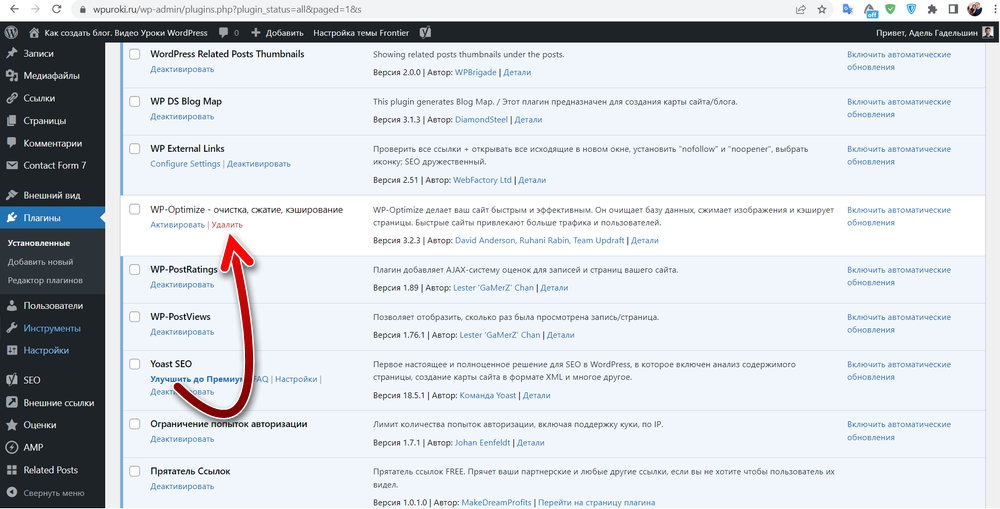Tick the WP-PostViews checkbox
The width and height of the screenshot is (1000, 509).
pyautogui.click(x=135, y=316)
